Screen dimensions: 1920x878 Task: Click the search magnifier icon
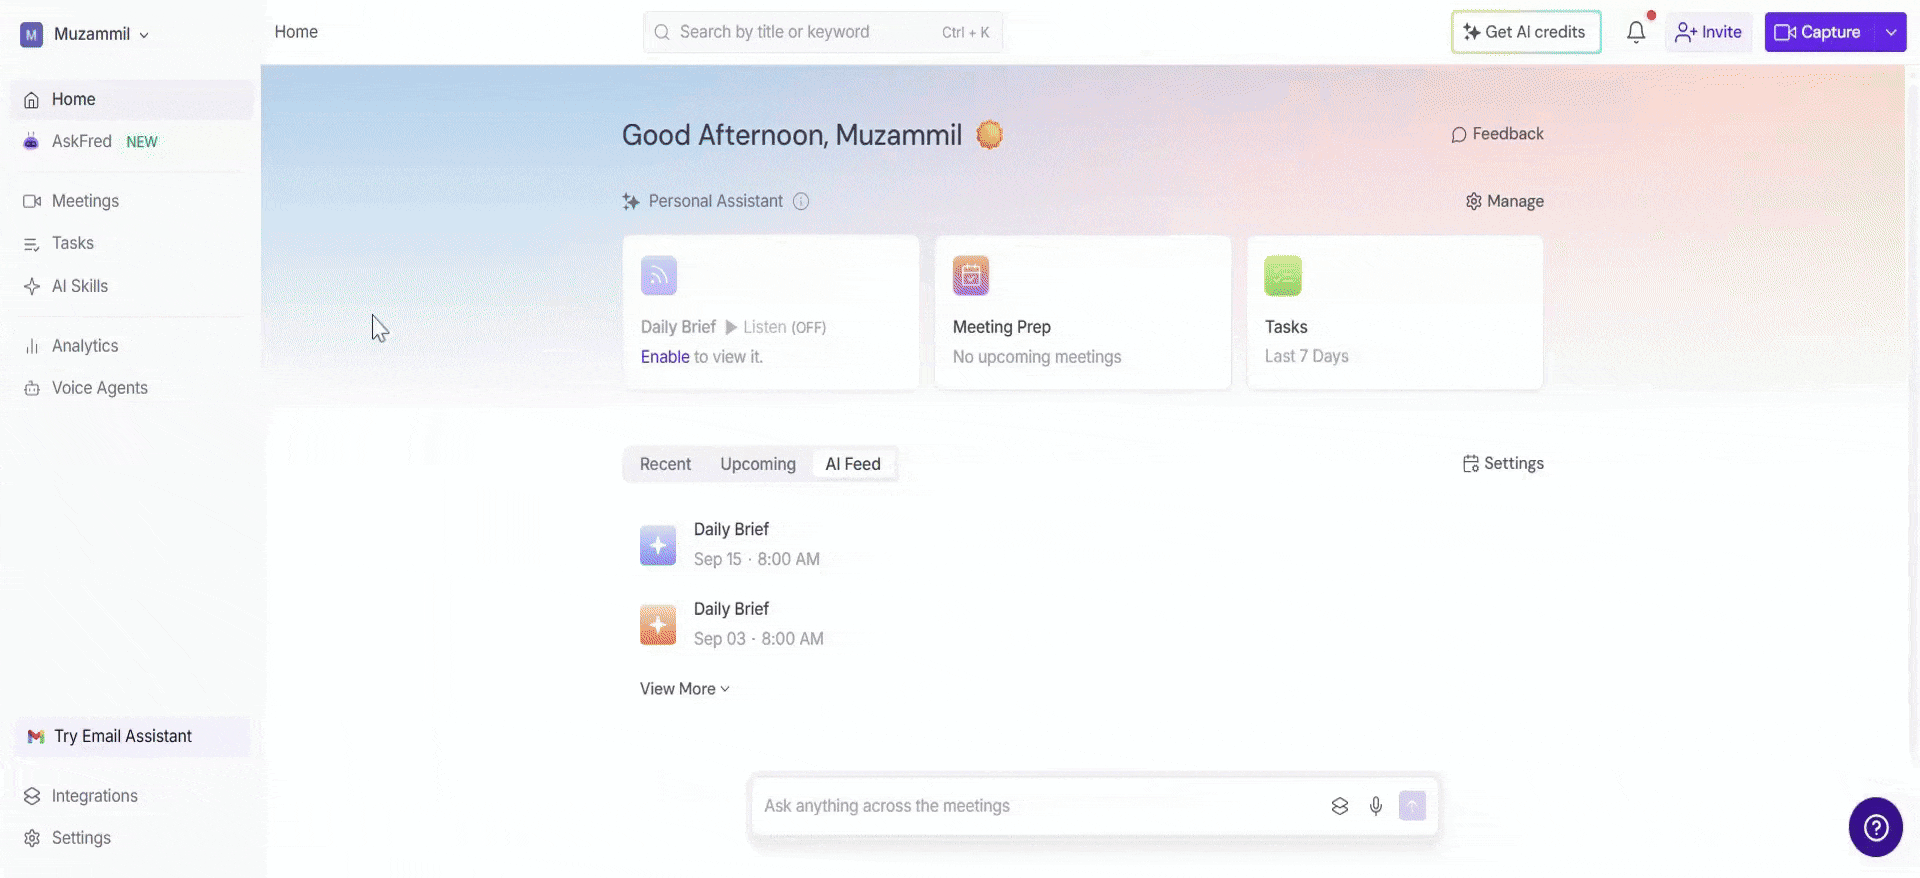(662, 32)
